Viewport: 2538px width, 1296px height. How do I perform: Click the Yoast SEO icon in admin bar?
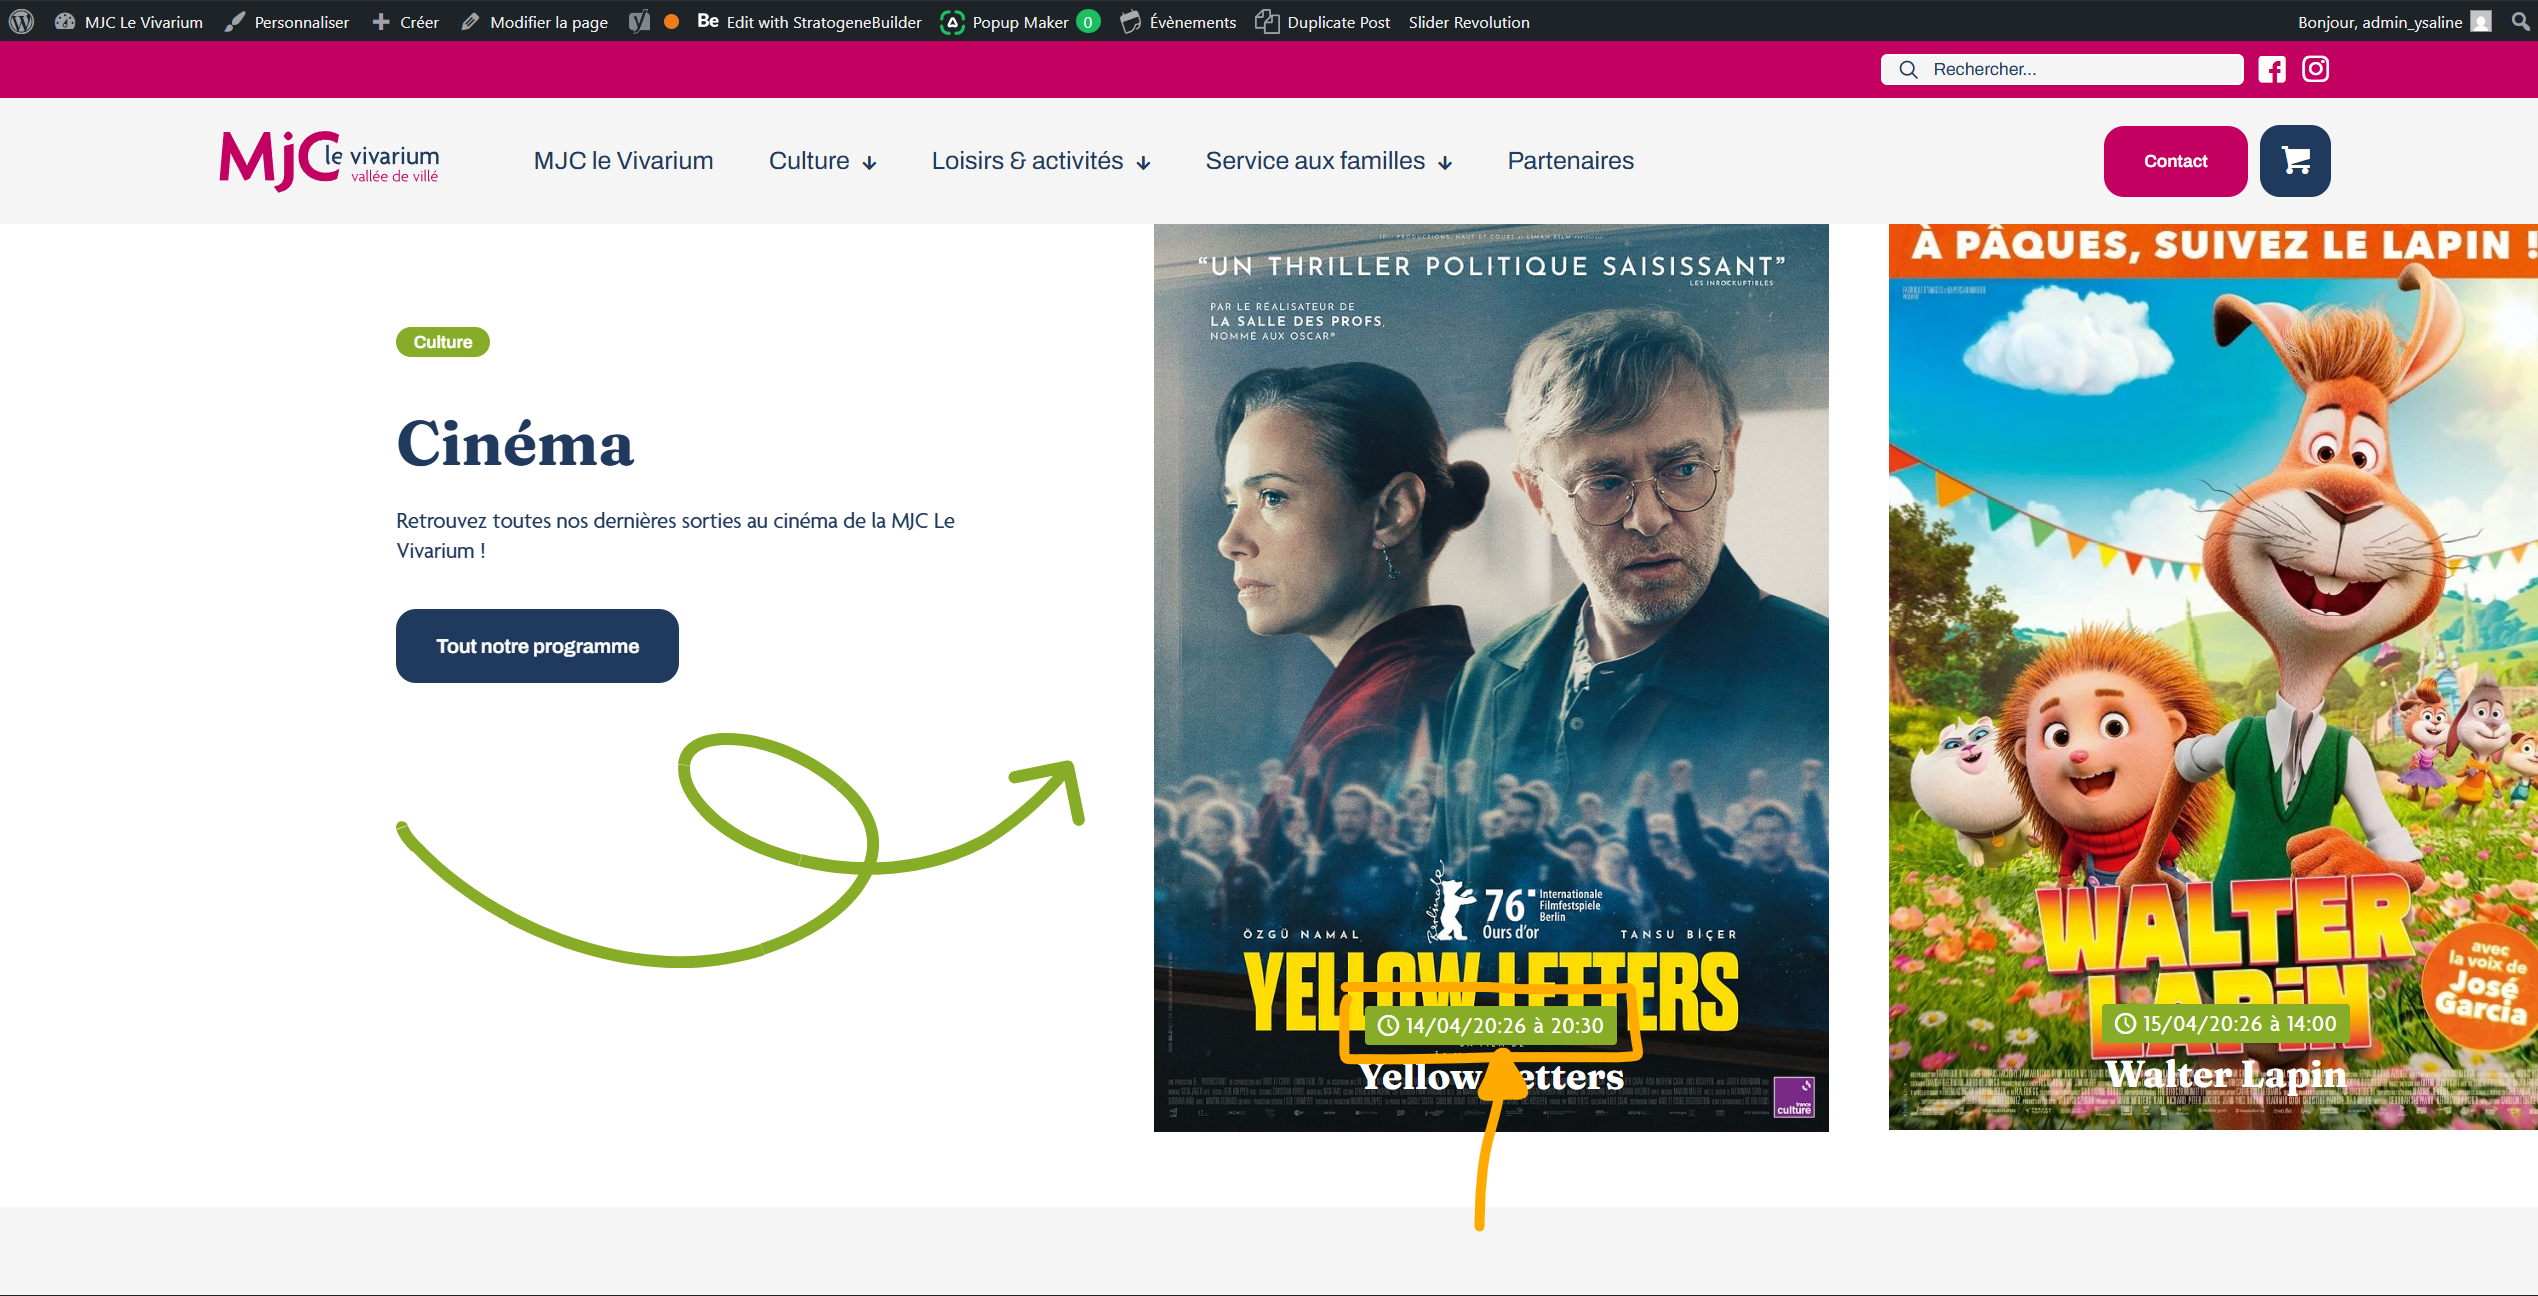click(x=639, y=21)
